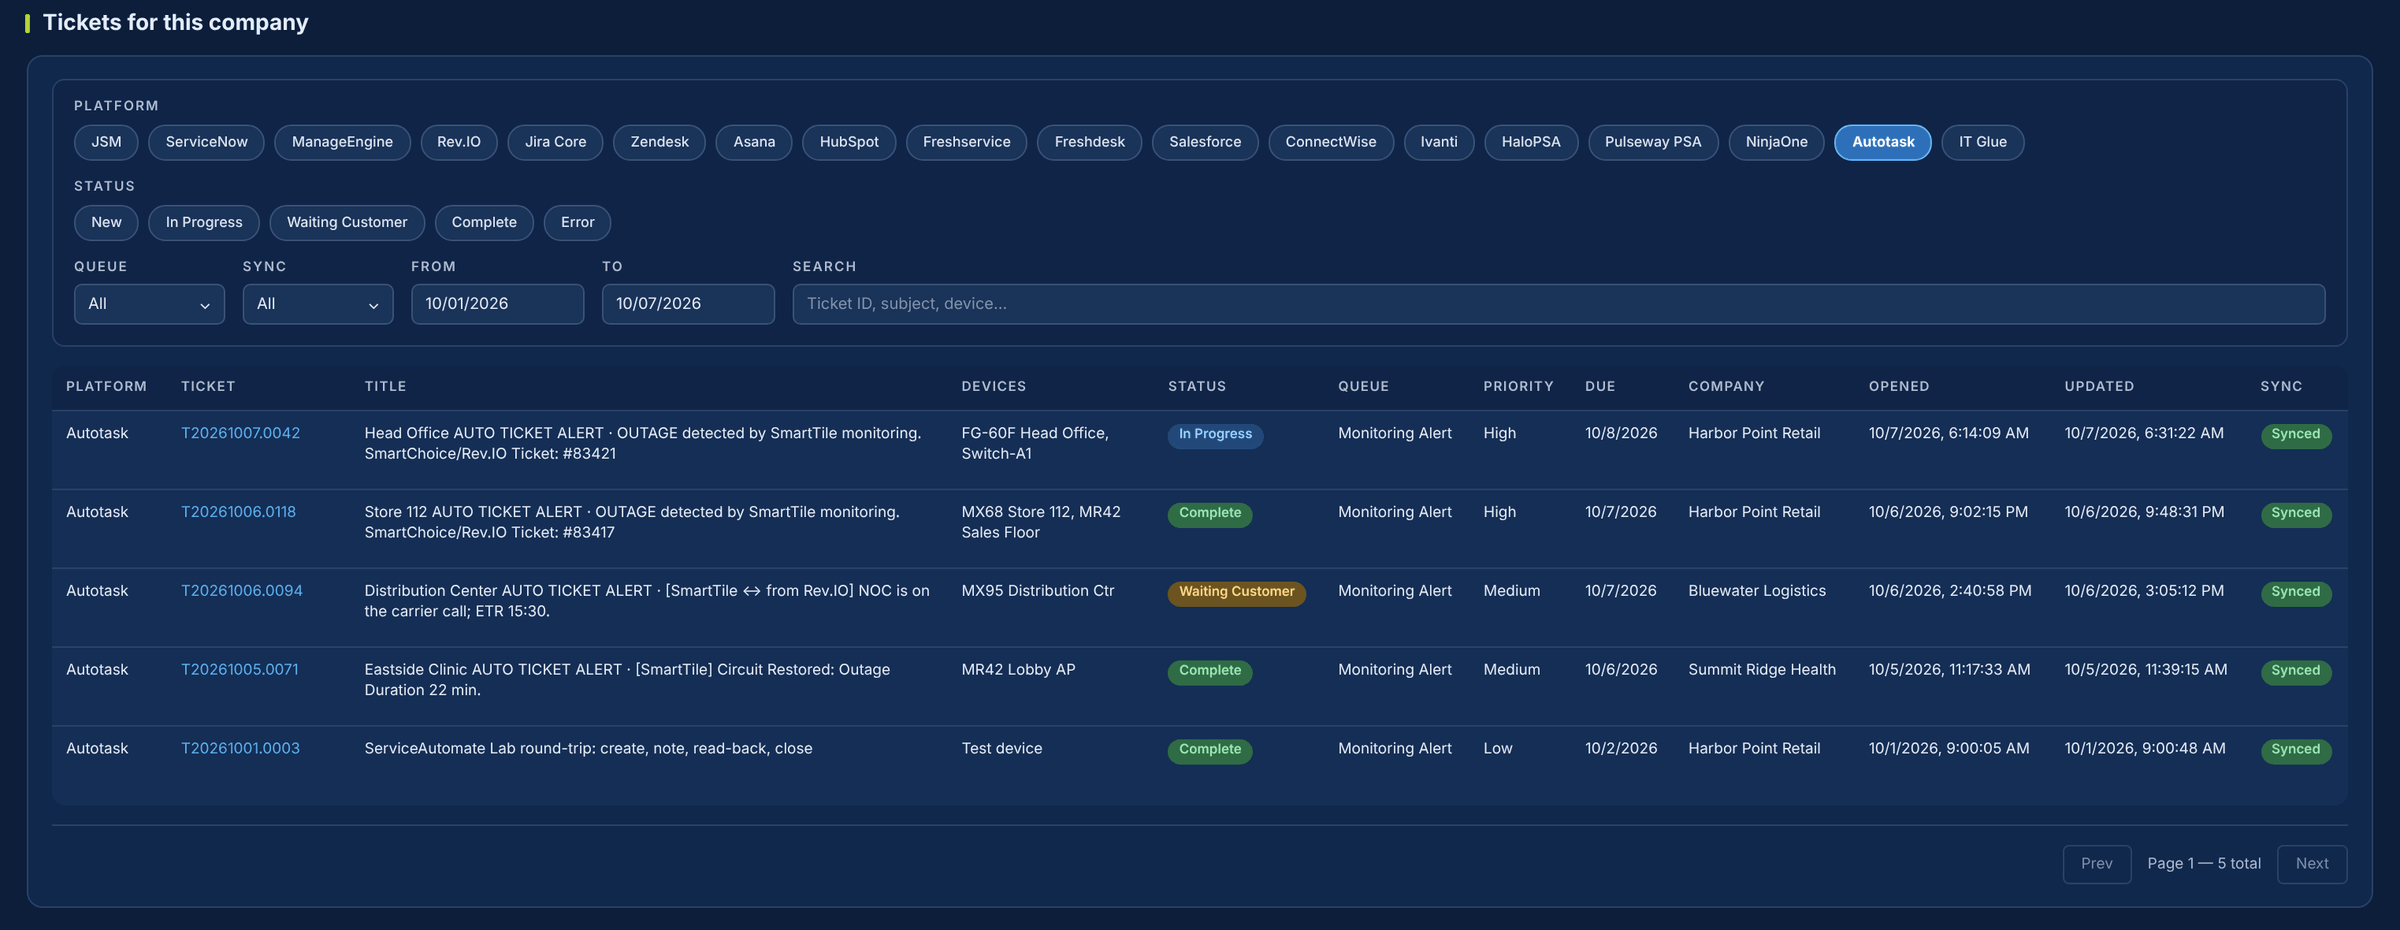Choose the Salesforce platform filter
The image size is (2400, 930).
1205,142
